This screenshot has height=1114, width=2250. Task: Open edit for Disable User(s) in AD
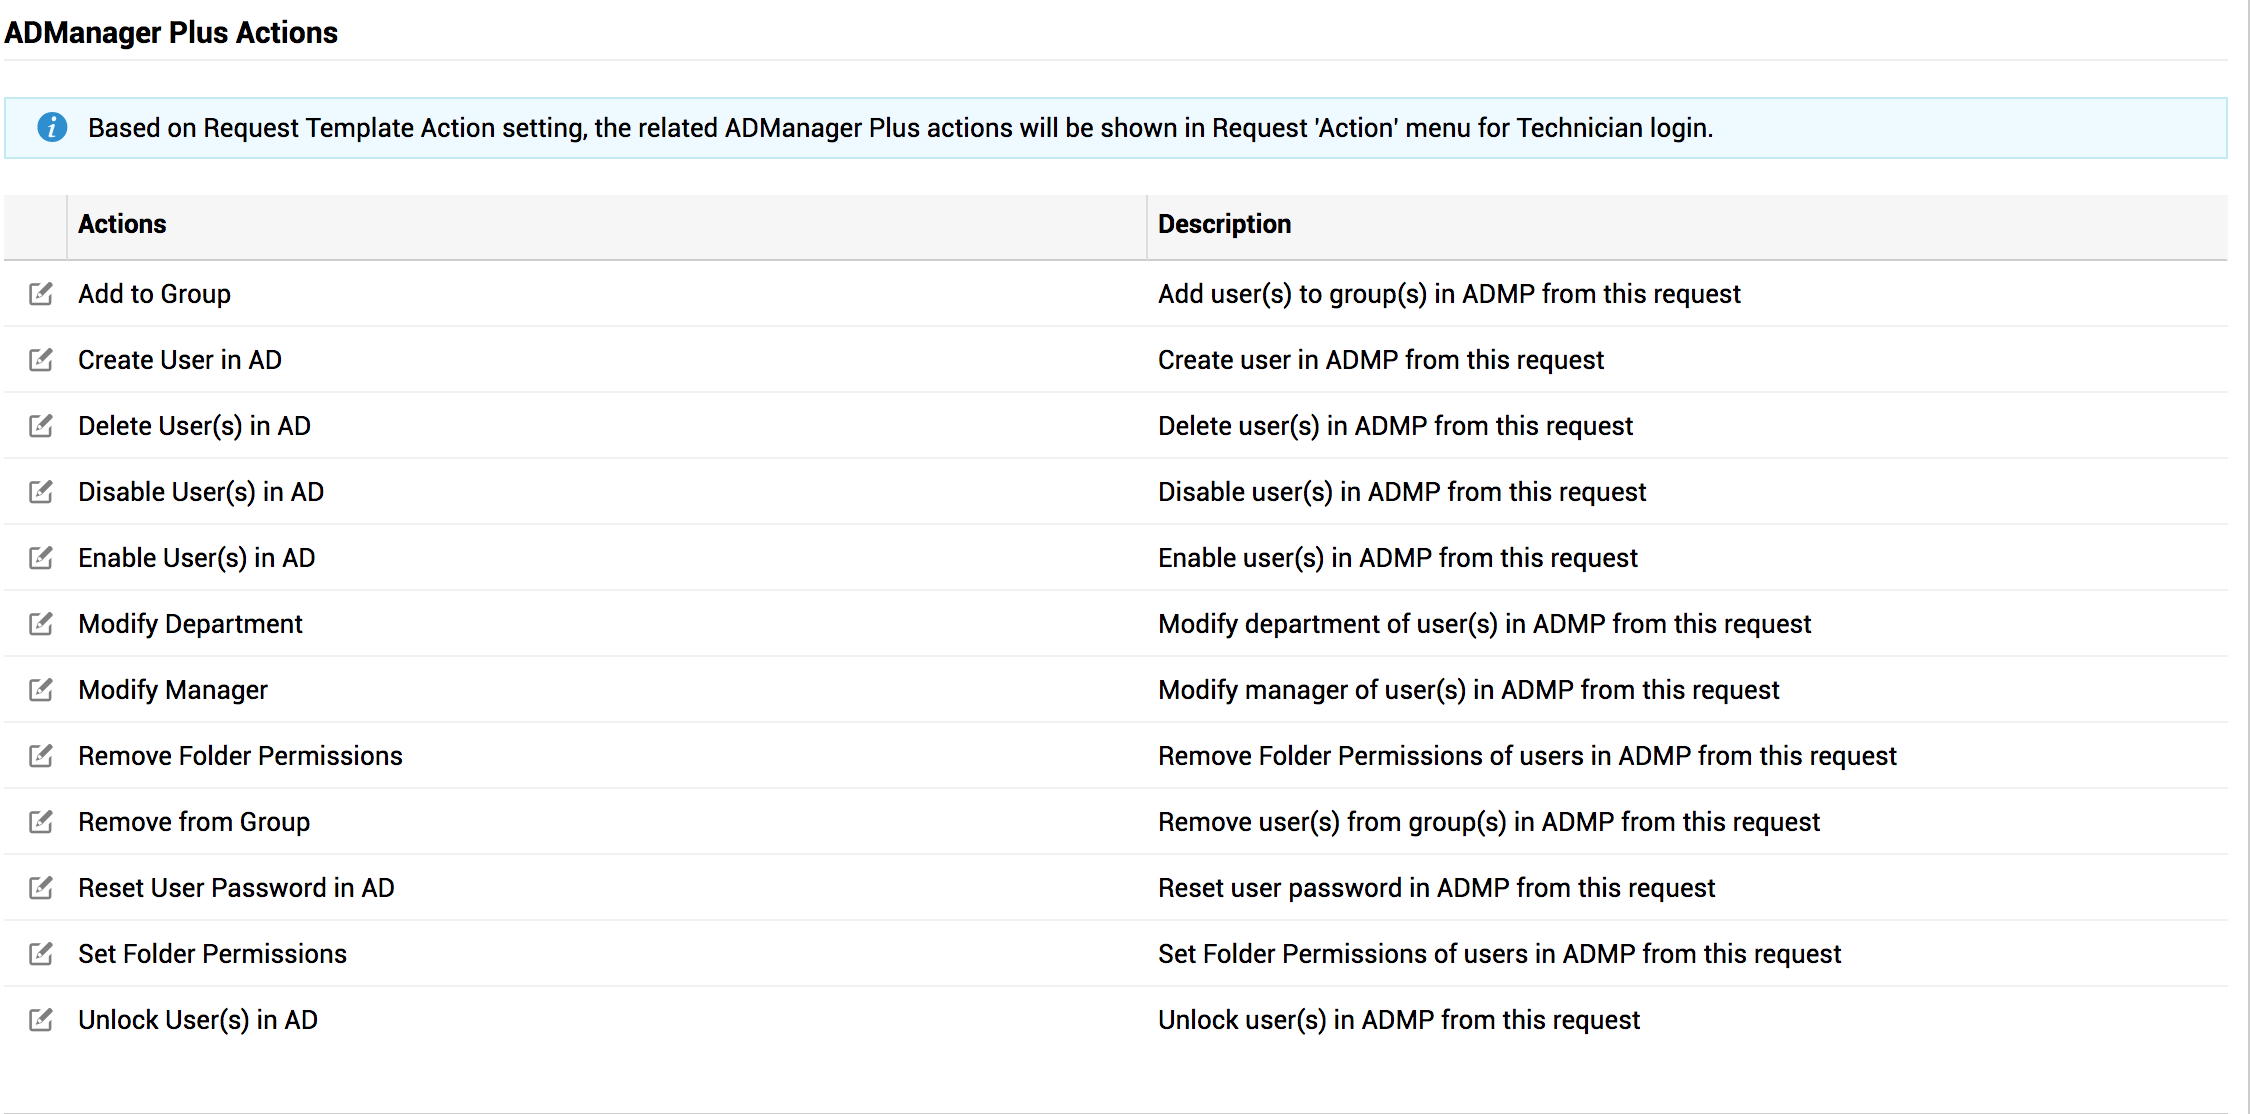[x=41, y=492]
